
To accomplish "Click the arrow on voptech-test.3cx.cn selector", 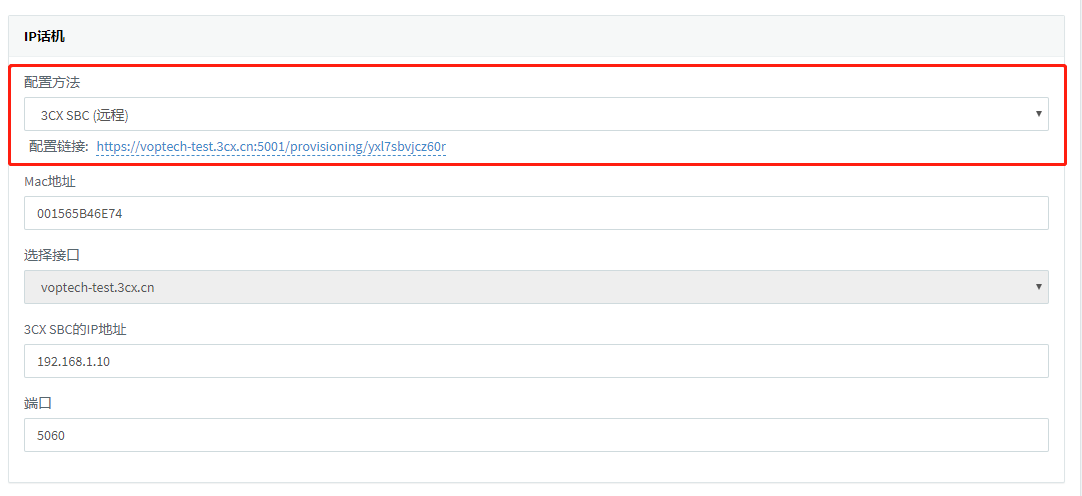I will click(x=1039, y=287).
